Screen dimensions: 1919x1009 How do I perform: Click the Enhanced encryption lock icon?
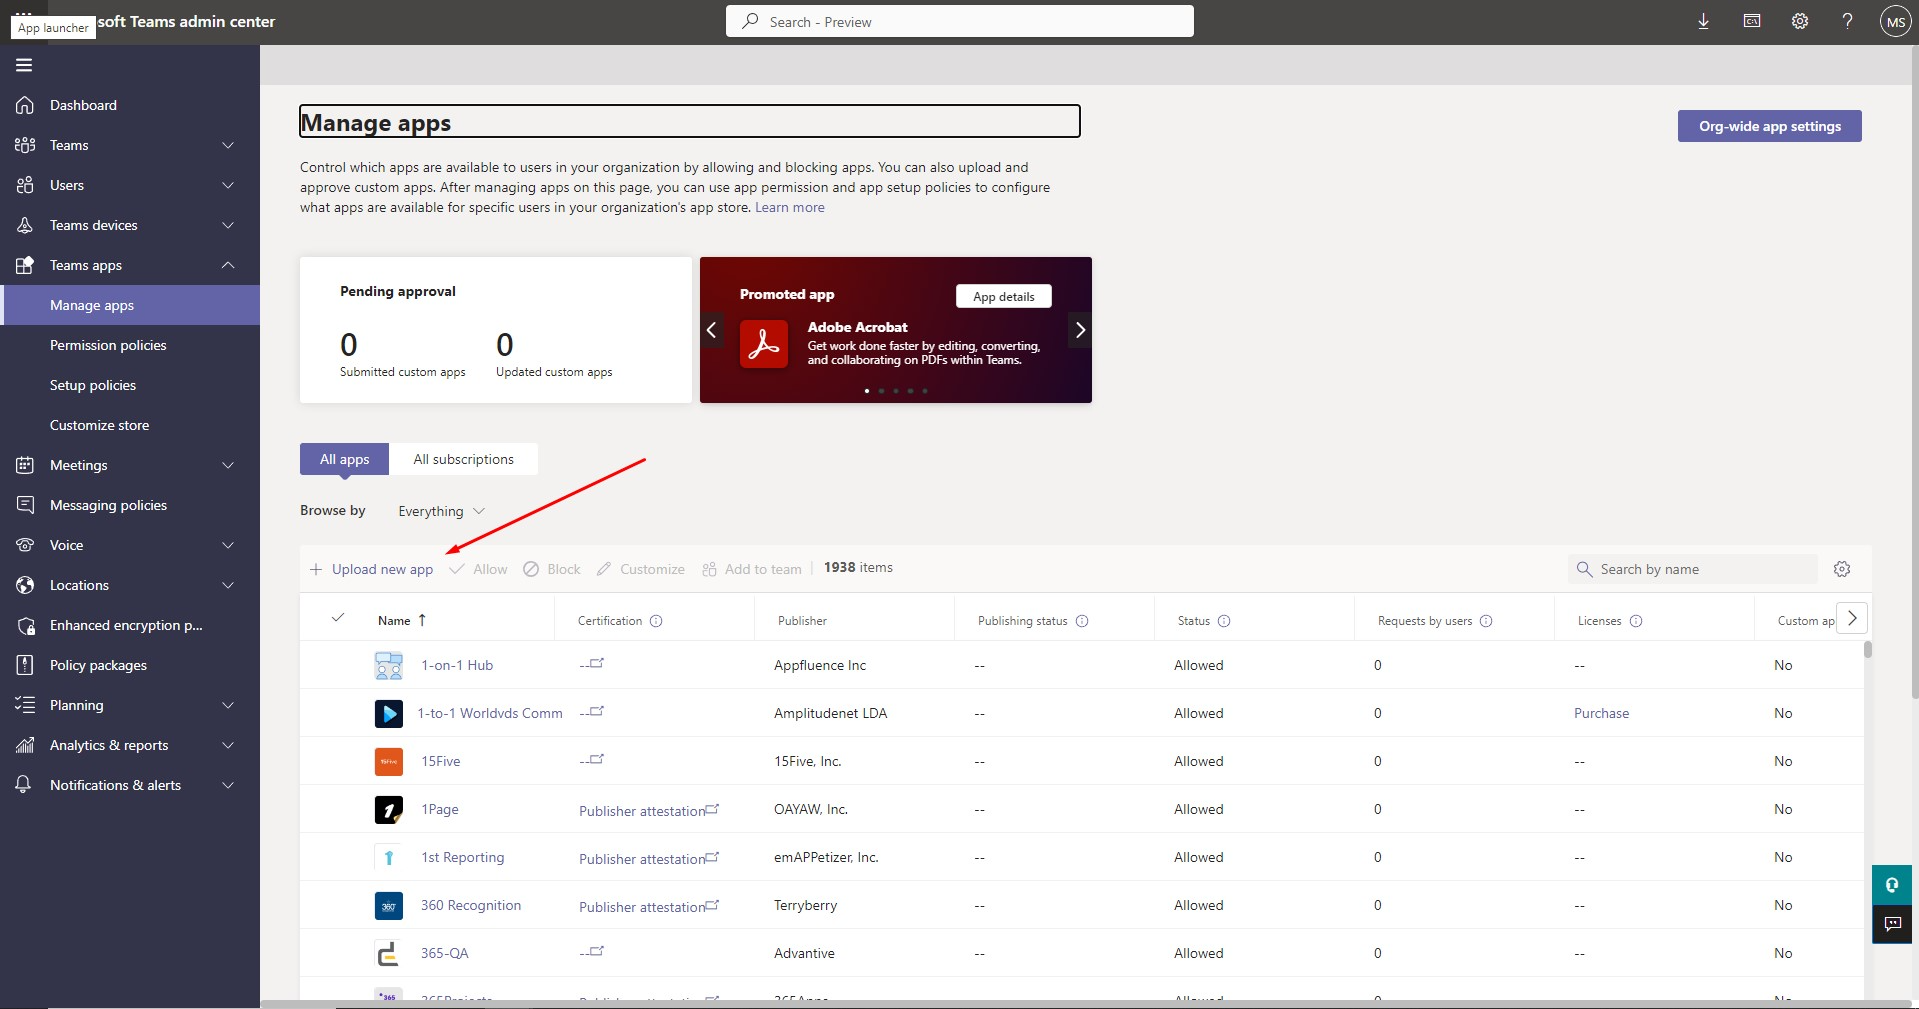tap(25, 625)
